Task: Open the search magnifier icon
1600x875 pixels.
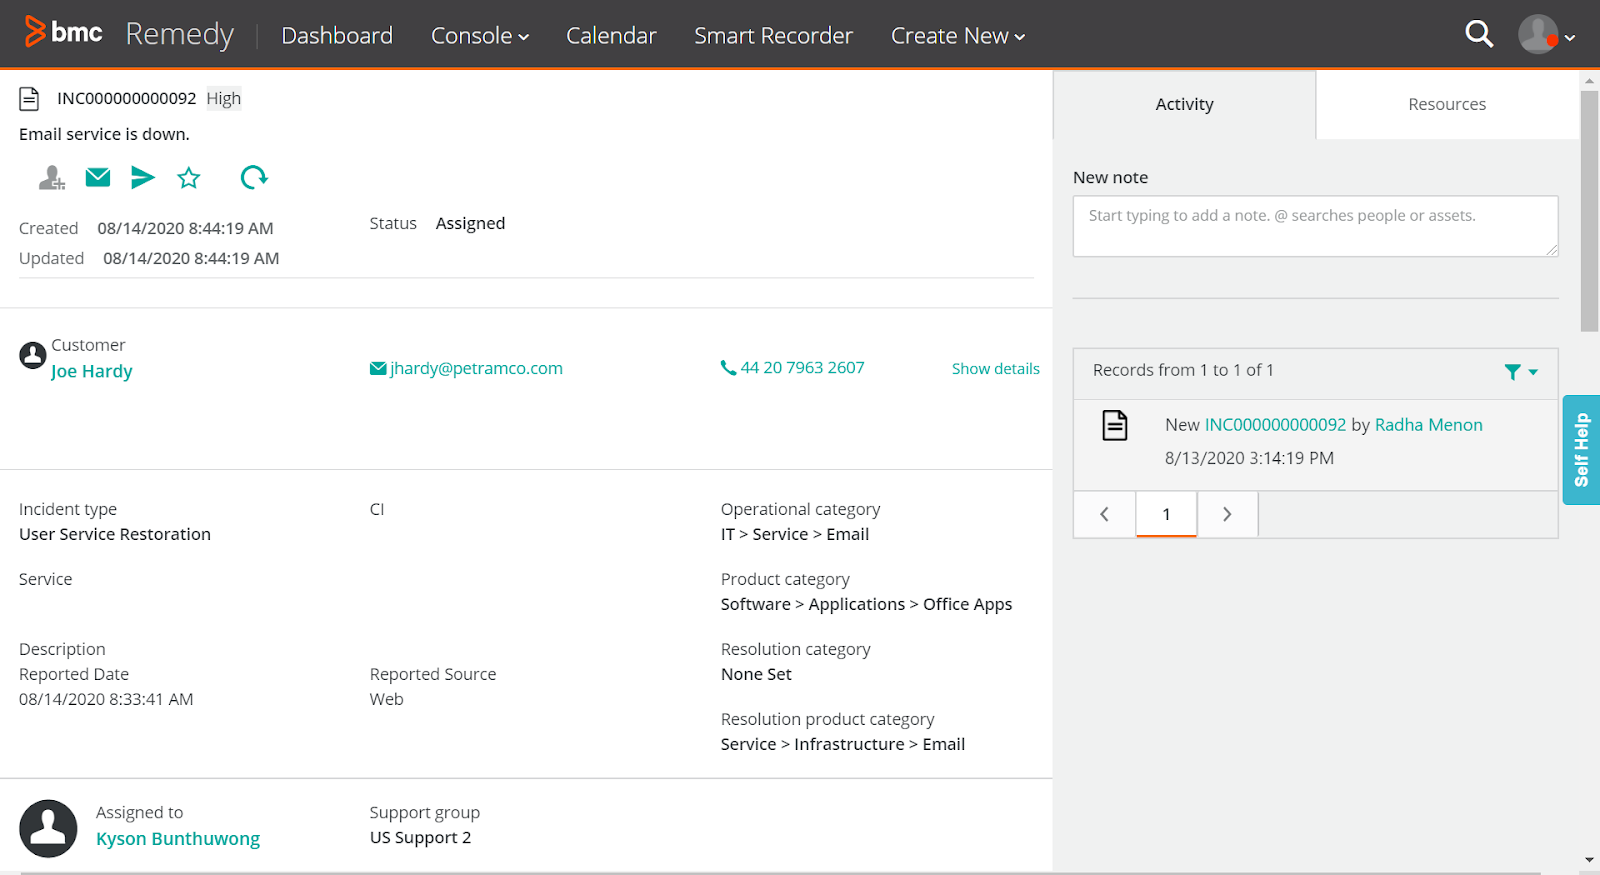Action: click(1479, 34)
